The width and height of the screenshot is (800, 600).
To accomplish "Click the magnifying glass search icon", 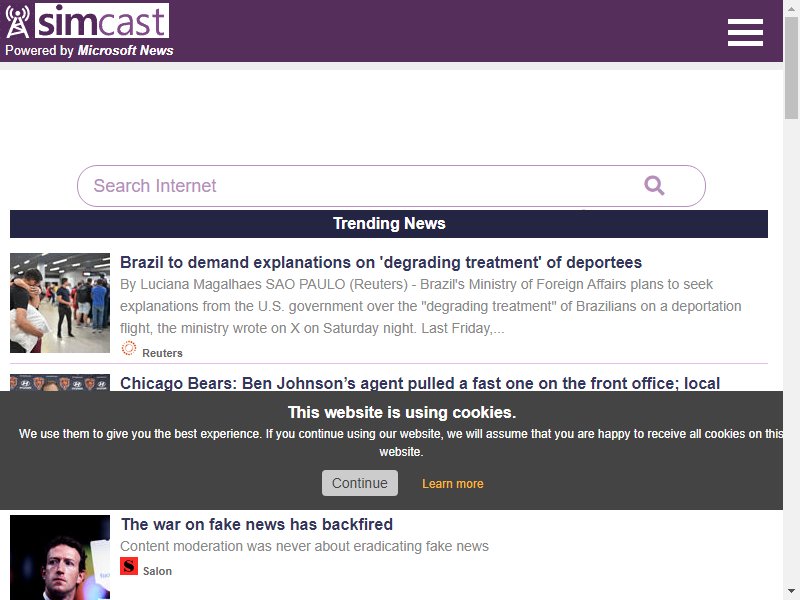I will pos(654,186).
